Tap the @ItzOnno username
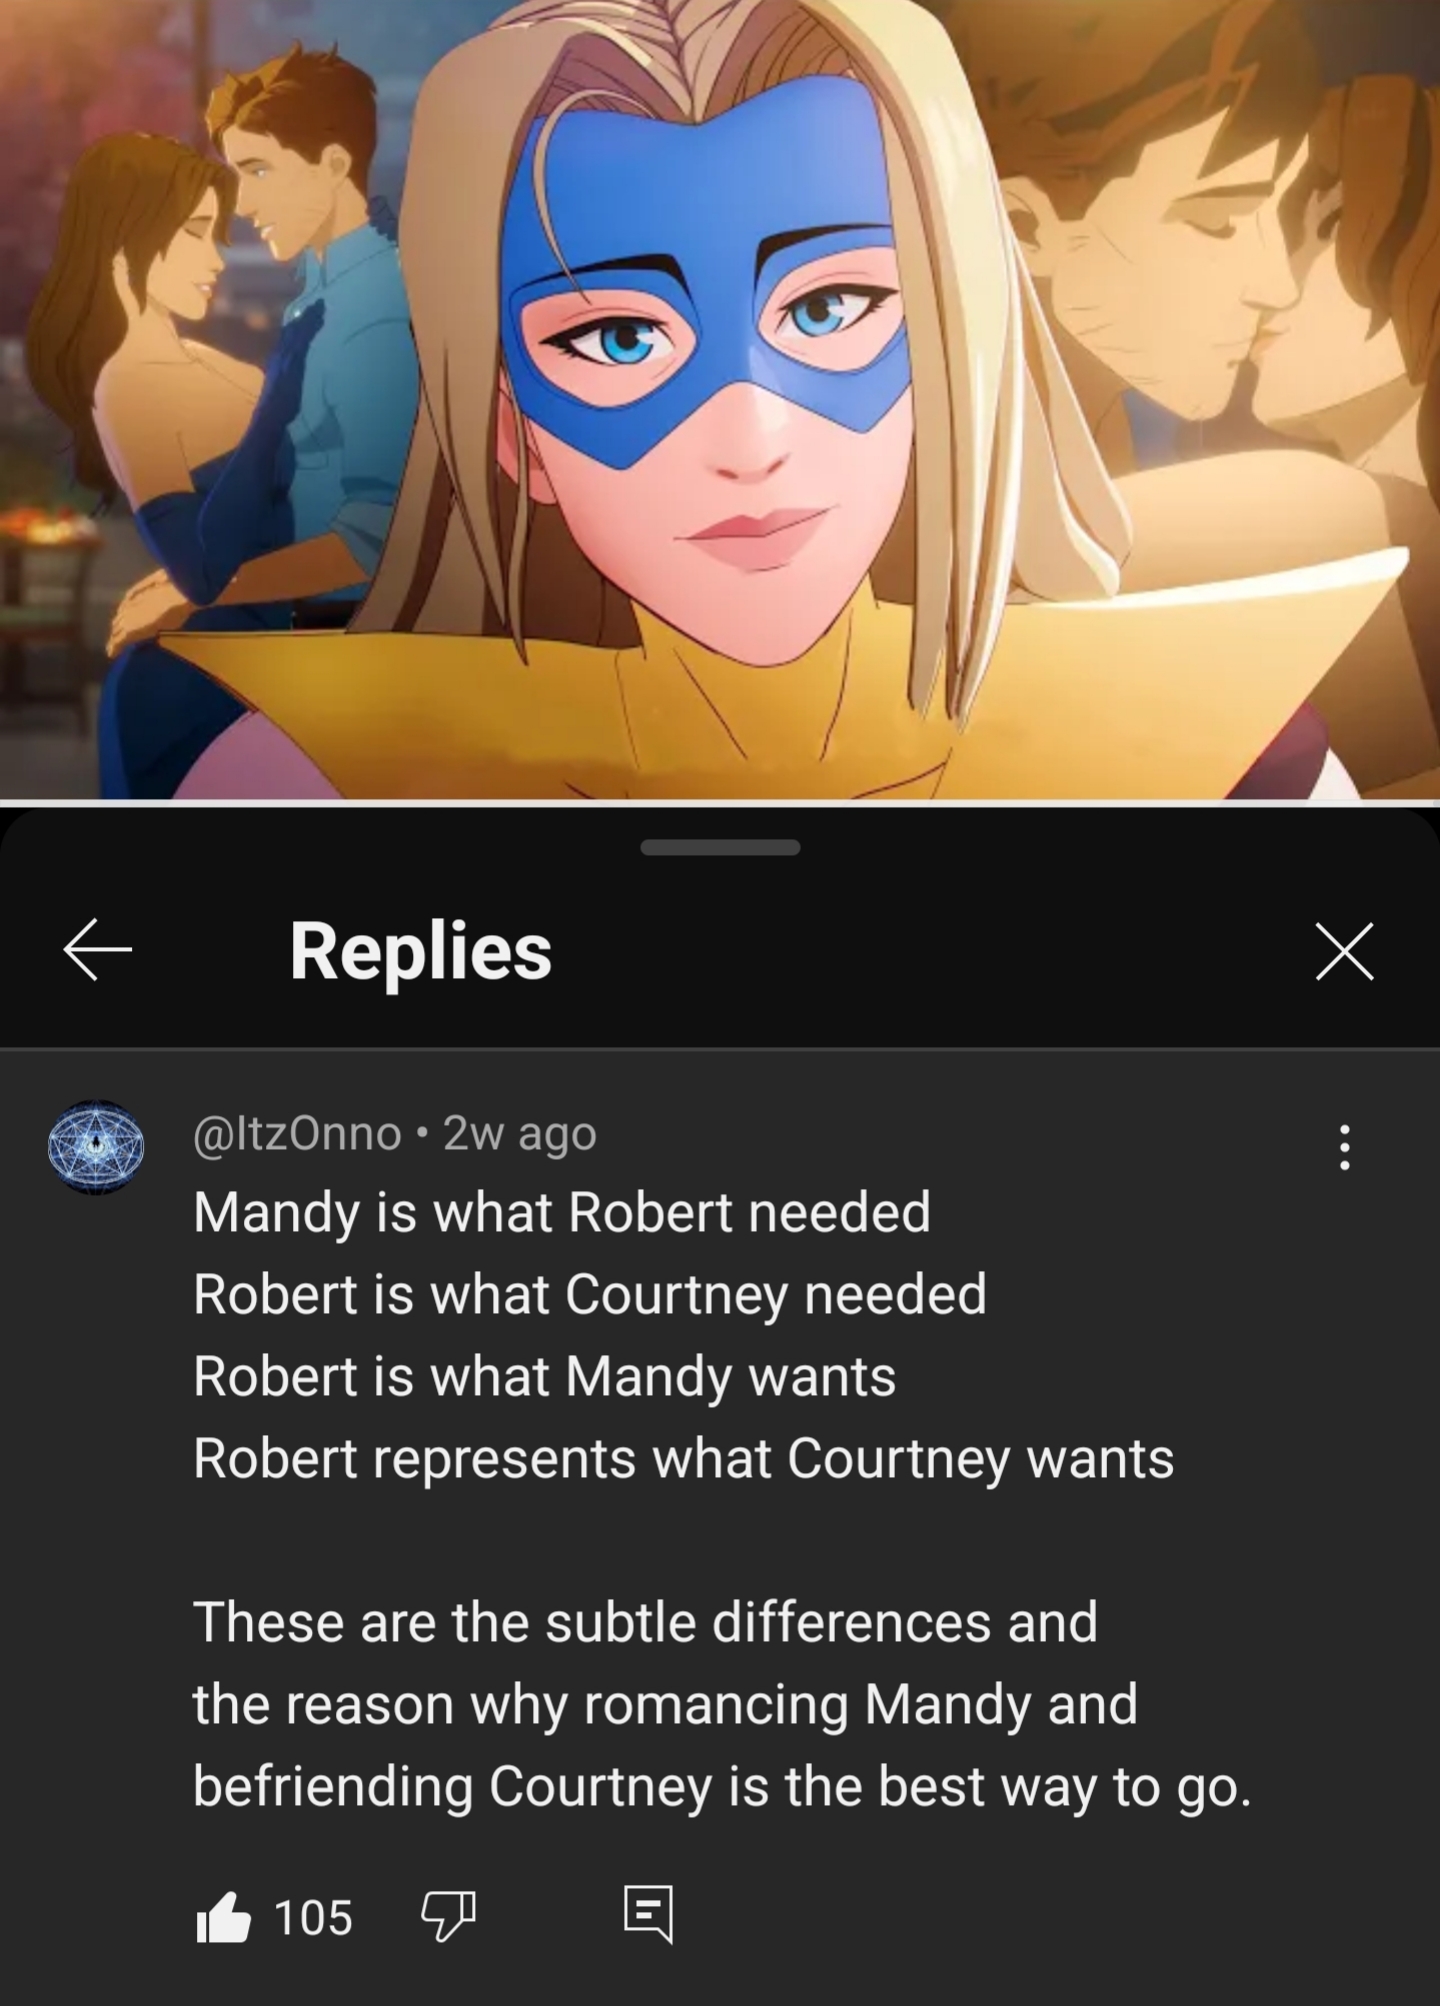Viewport: 1440px width, 2006px height. pyautogui.click(x=296, y=1133)
